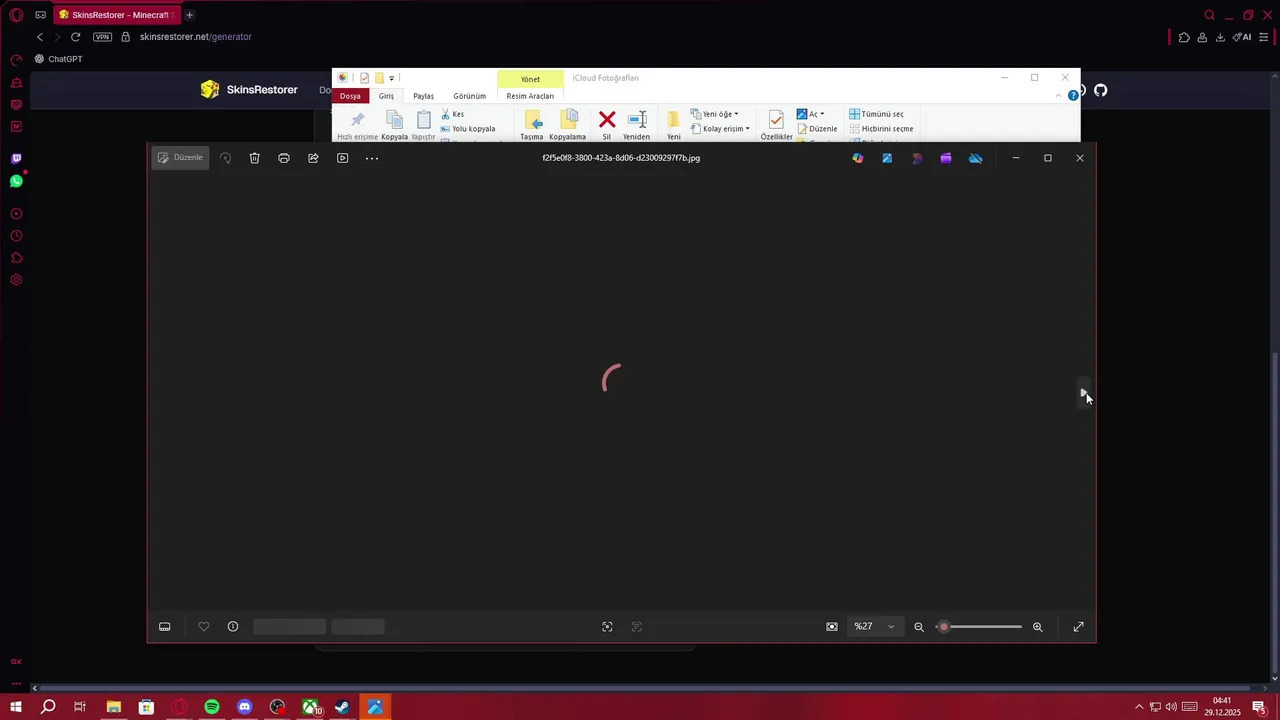Go to next photo with right arrow
The height and width of the screenshot is (720, 1280).
tap(1084, 394)
